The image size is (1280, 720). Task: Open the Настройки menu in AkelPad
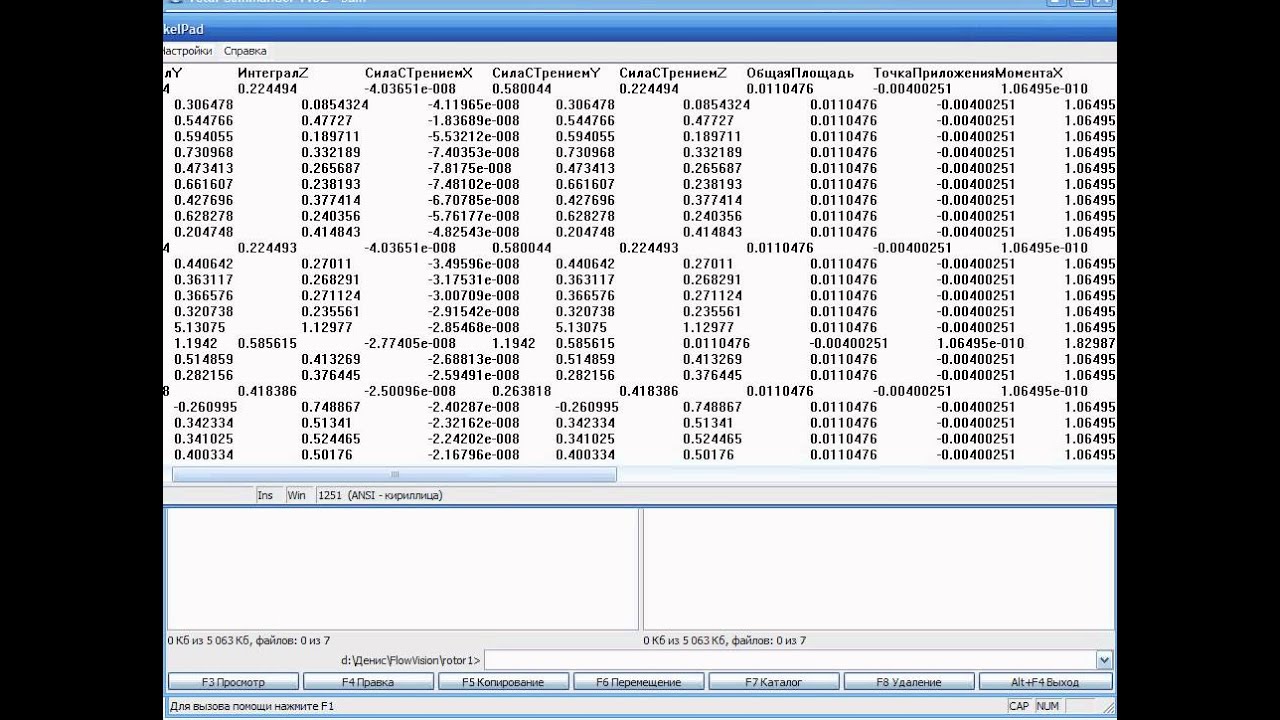pyautogui.click(x=188, y=51)
